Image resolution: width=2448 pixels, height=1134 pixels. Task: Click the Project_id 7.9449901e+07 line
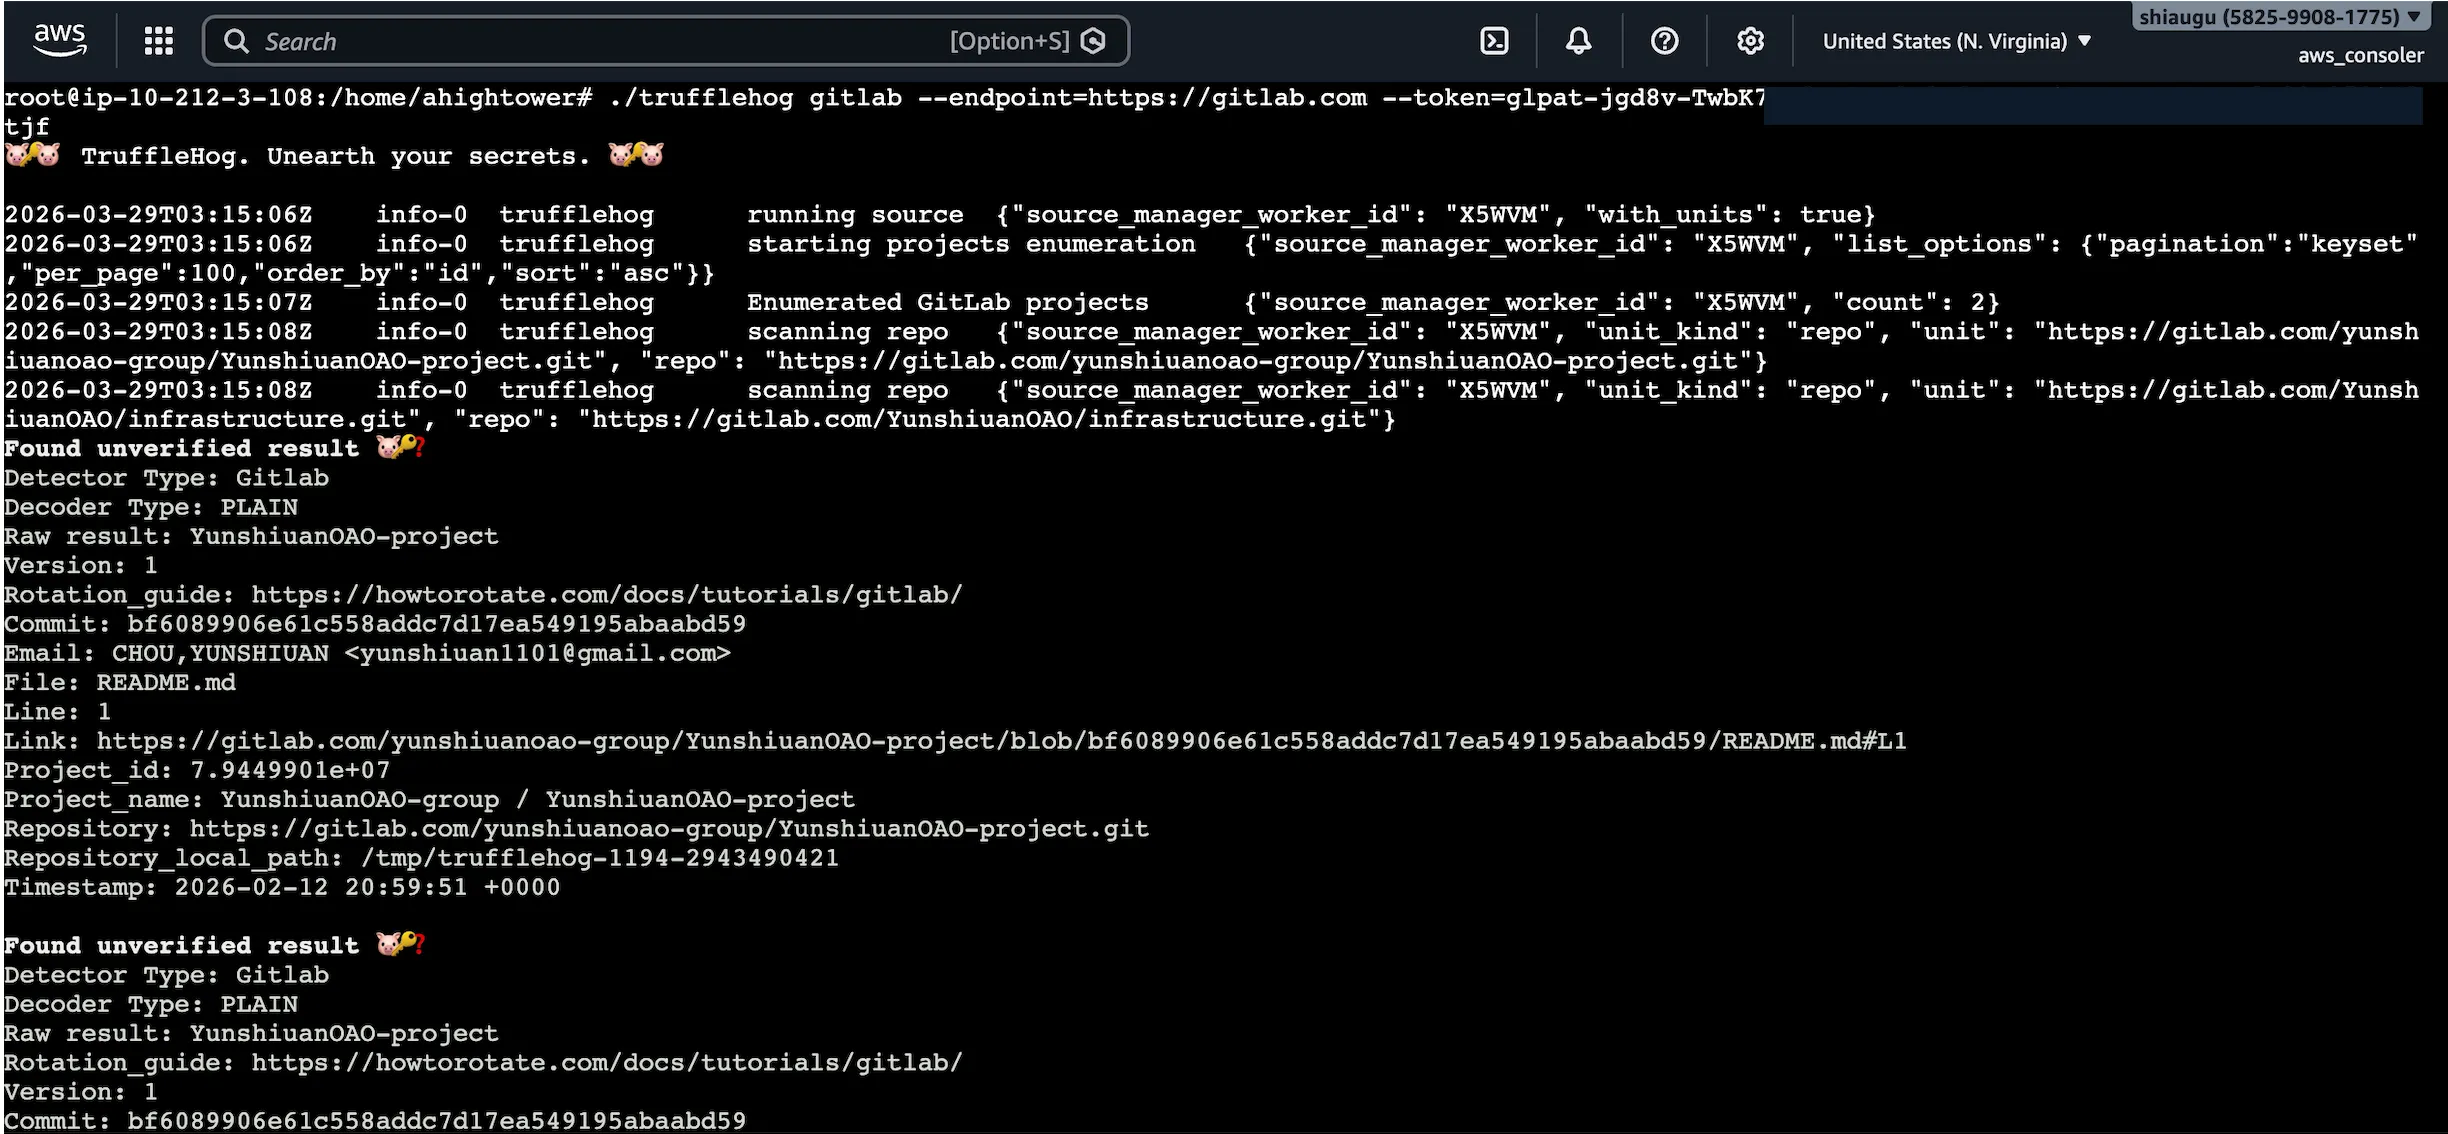tap(197, 770)
